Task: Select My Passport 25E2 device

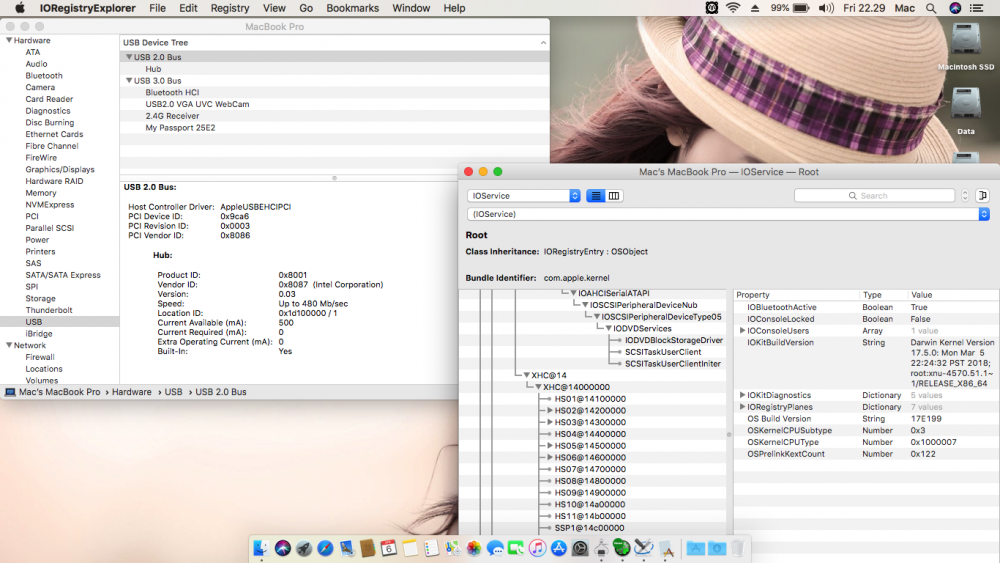Action: tap(180, 128)
